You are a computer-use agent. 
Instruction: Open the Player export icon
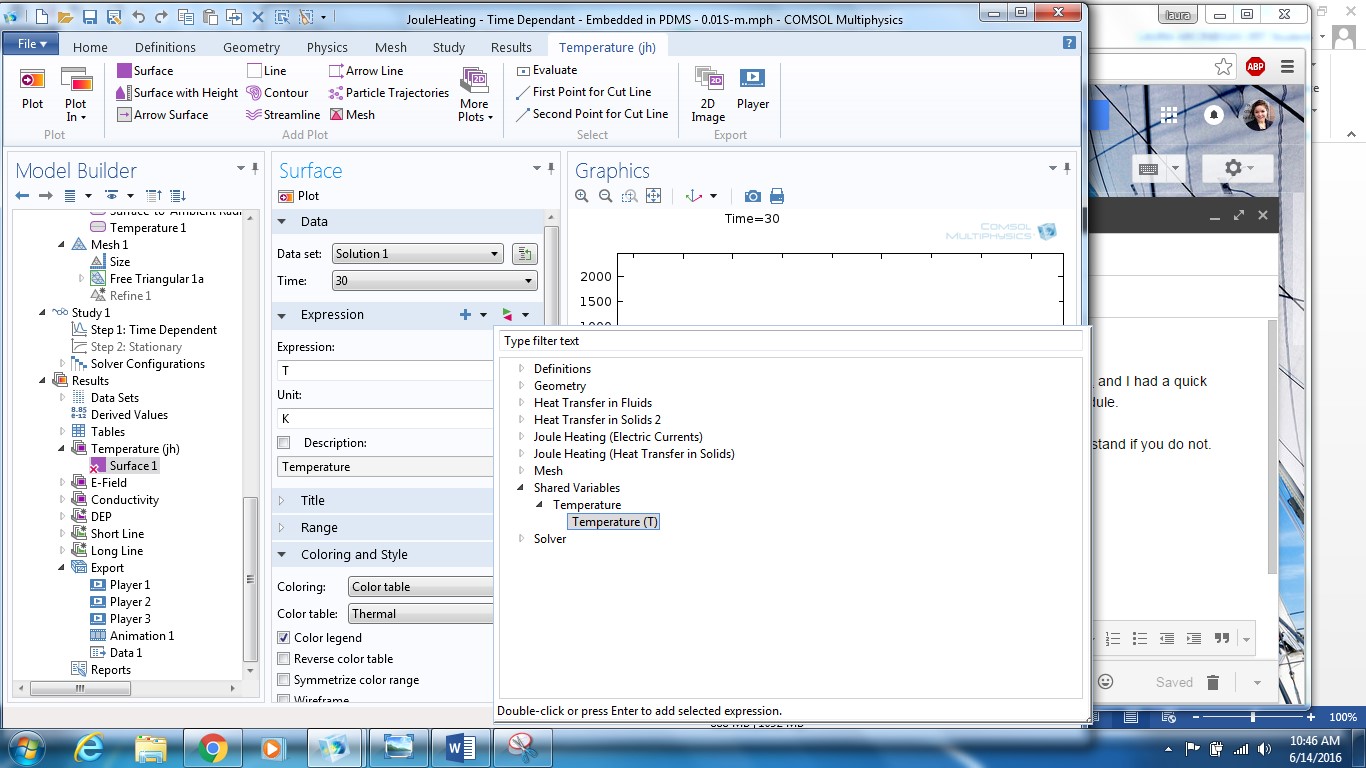[x=752, y=80]
